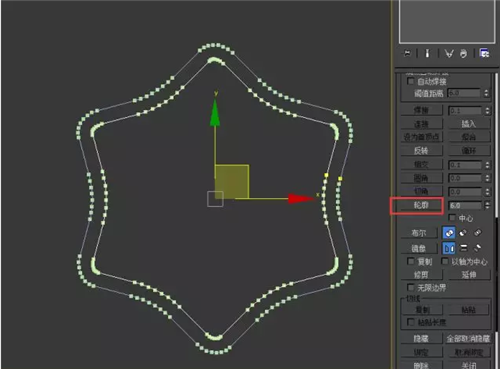Click Remove Modifier trash icon
This screenshot has height=369, width=500.
pyautogui.click(x=464, y=53)
